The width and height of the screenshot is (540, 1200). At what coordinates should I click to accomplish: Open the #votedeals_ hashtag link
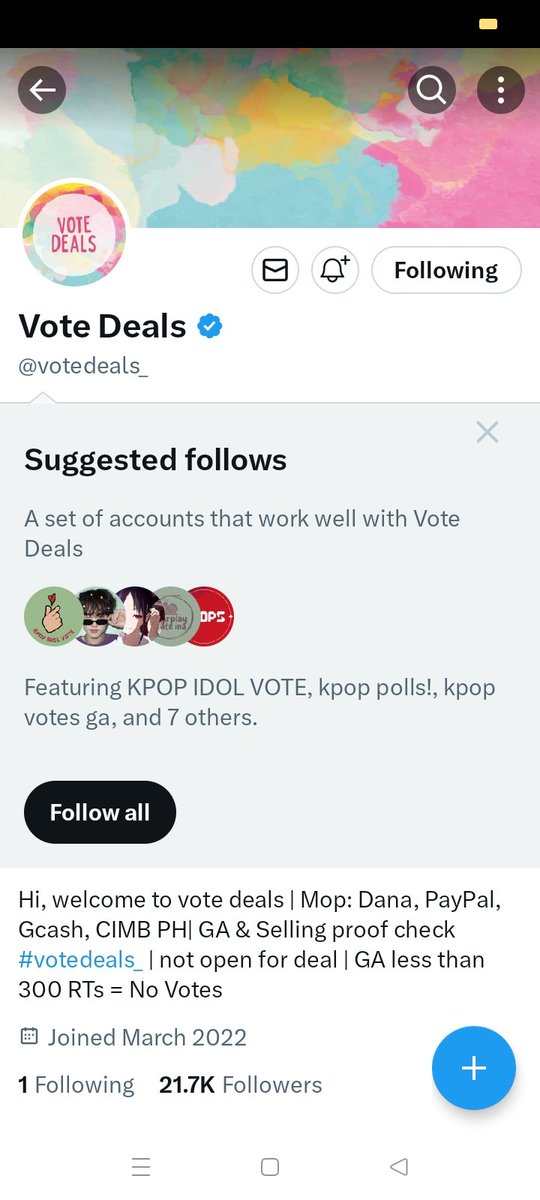click(x=80, y=960)
